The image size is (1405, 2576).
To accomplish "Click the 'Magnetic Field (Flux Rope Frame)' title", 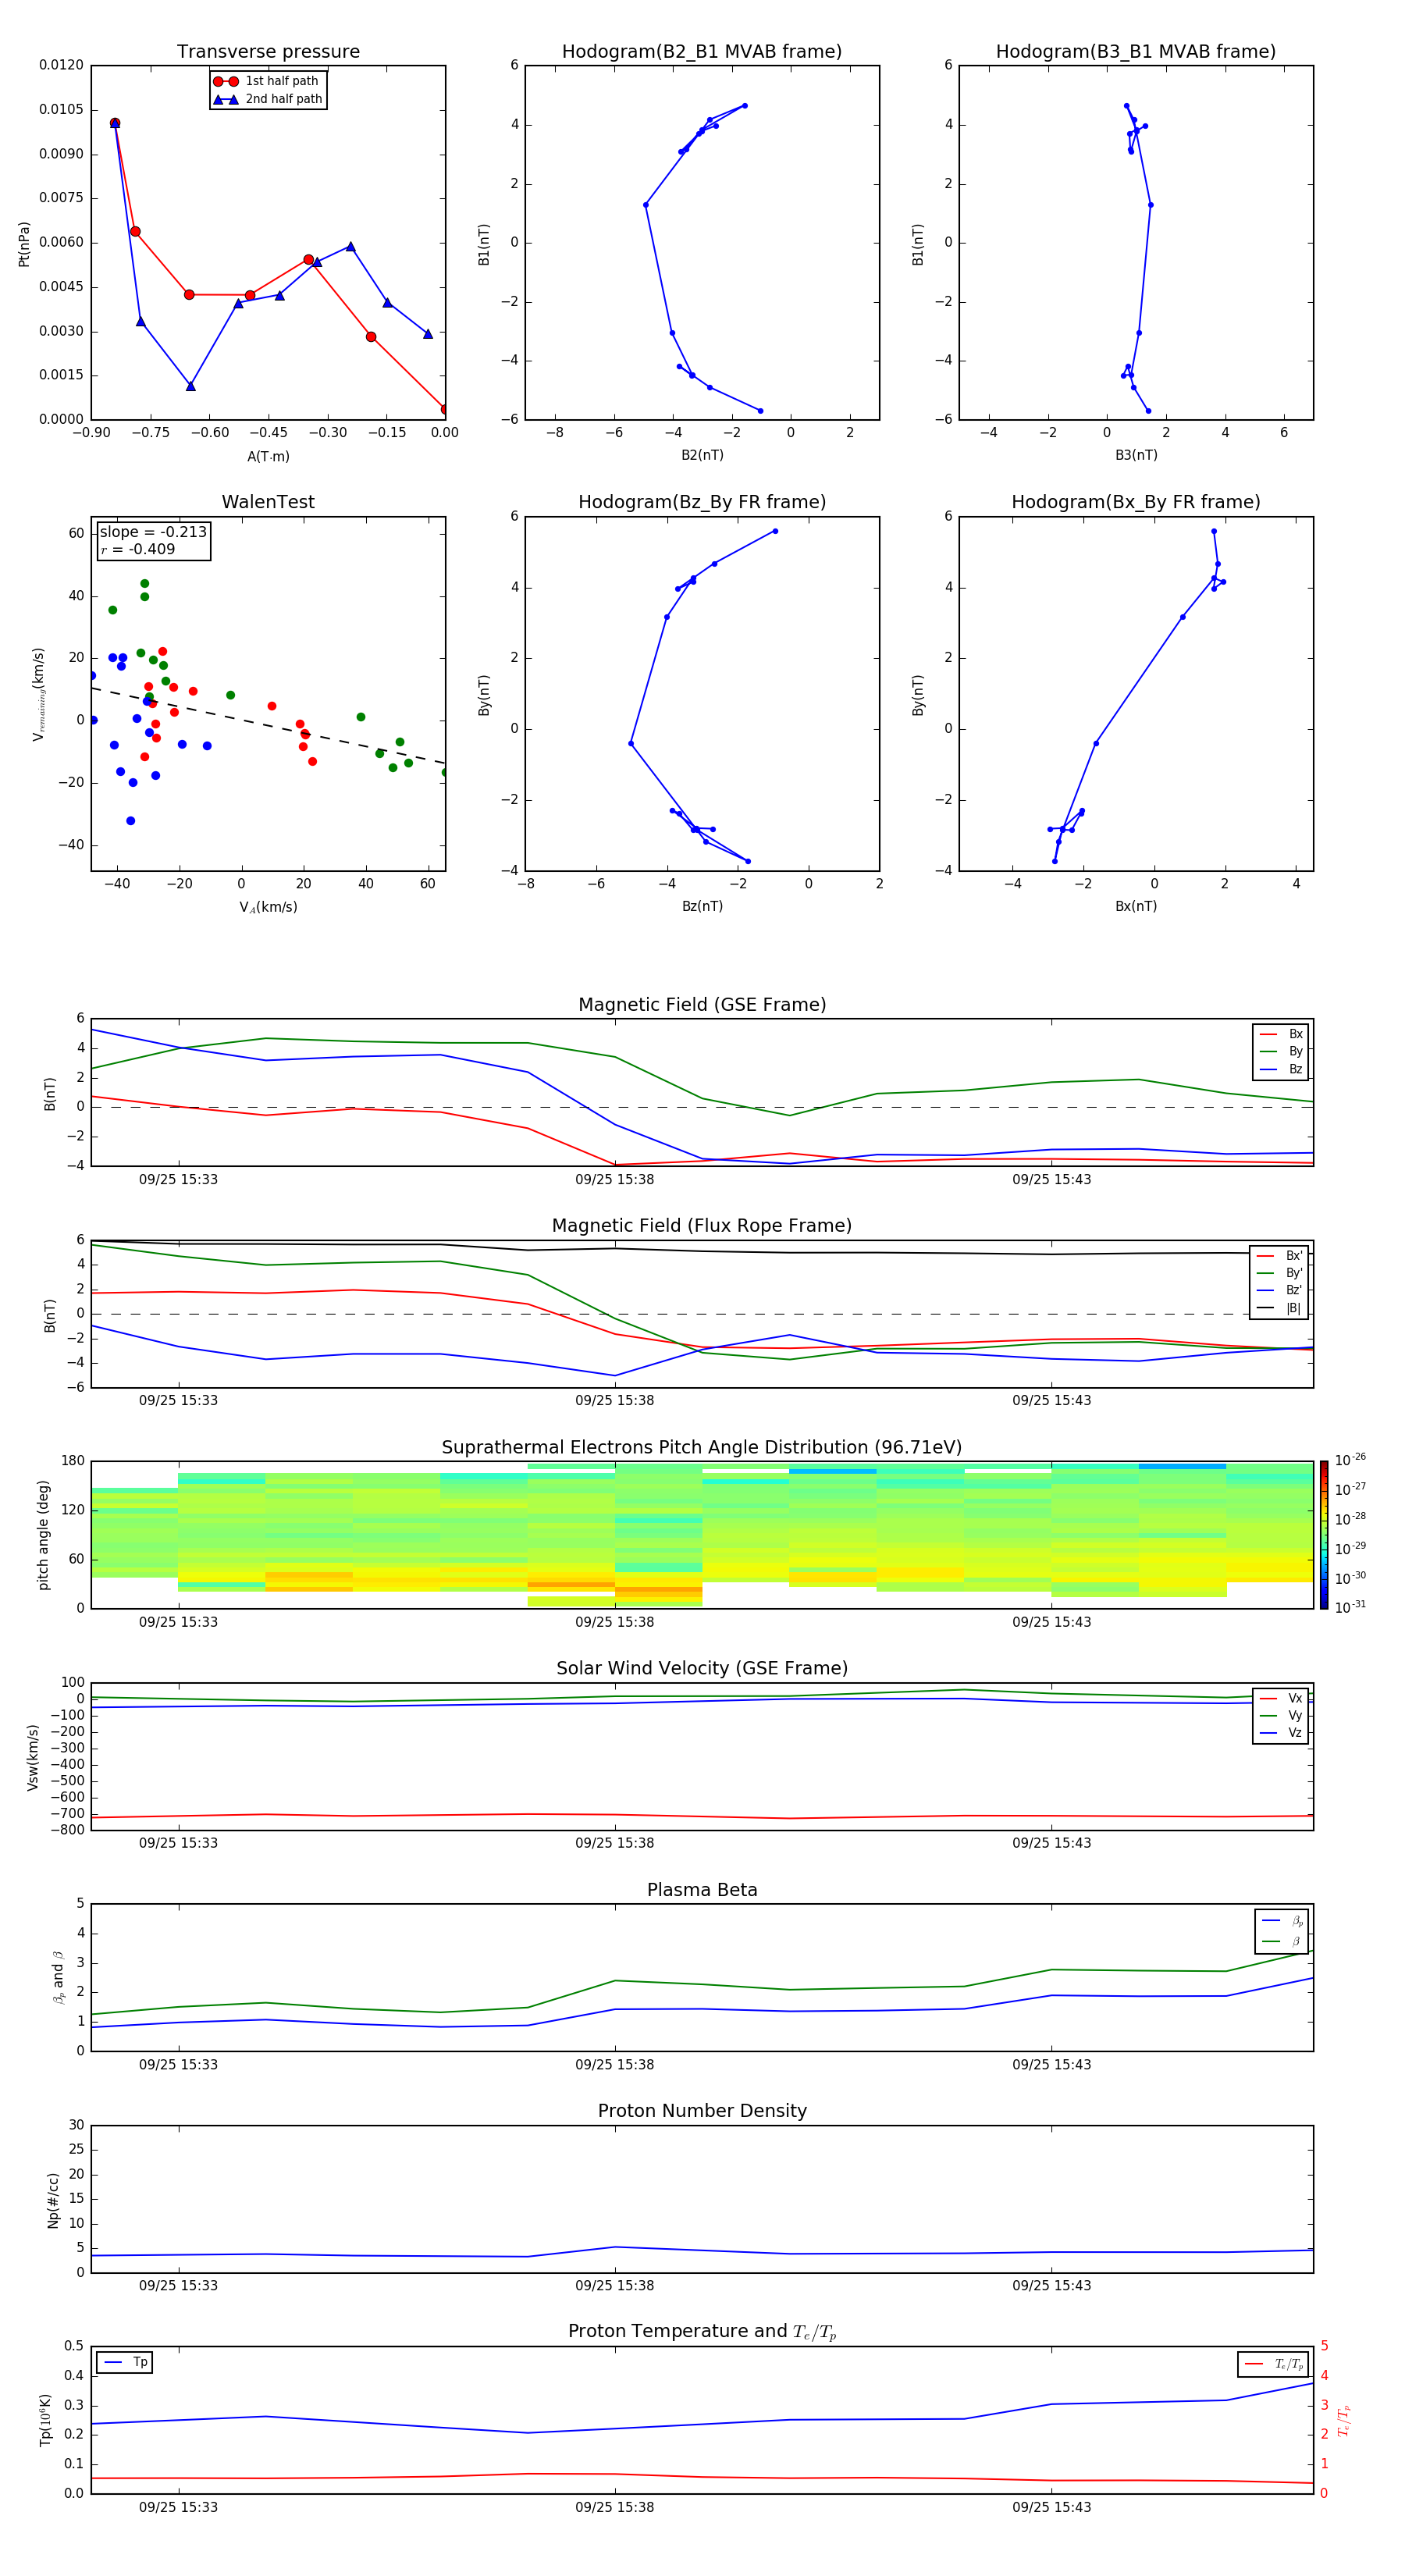I will 702,1226.
